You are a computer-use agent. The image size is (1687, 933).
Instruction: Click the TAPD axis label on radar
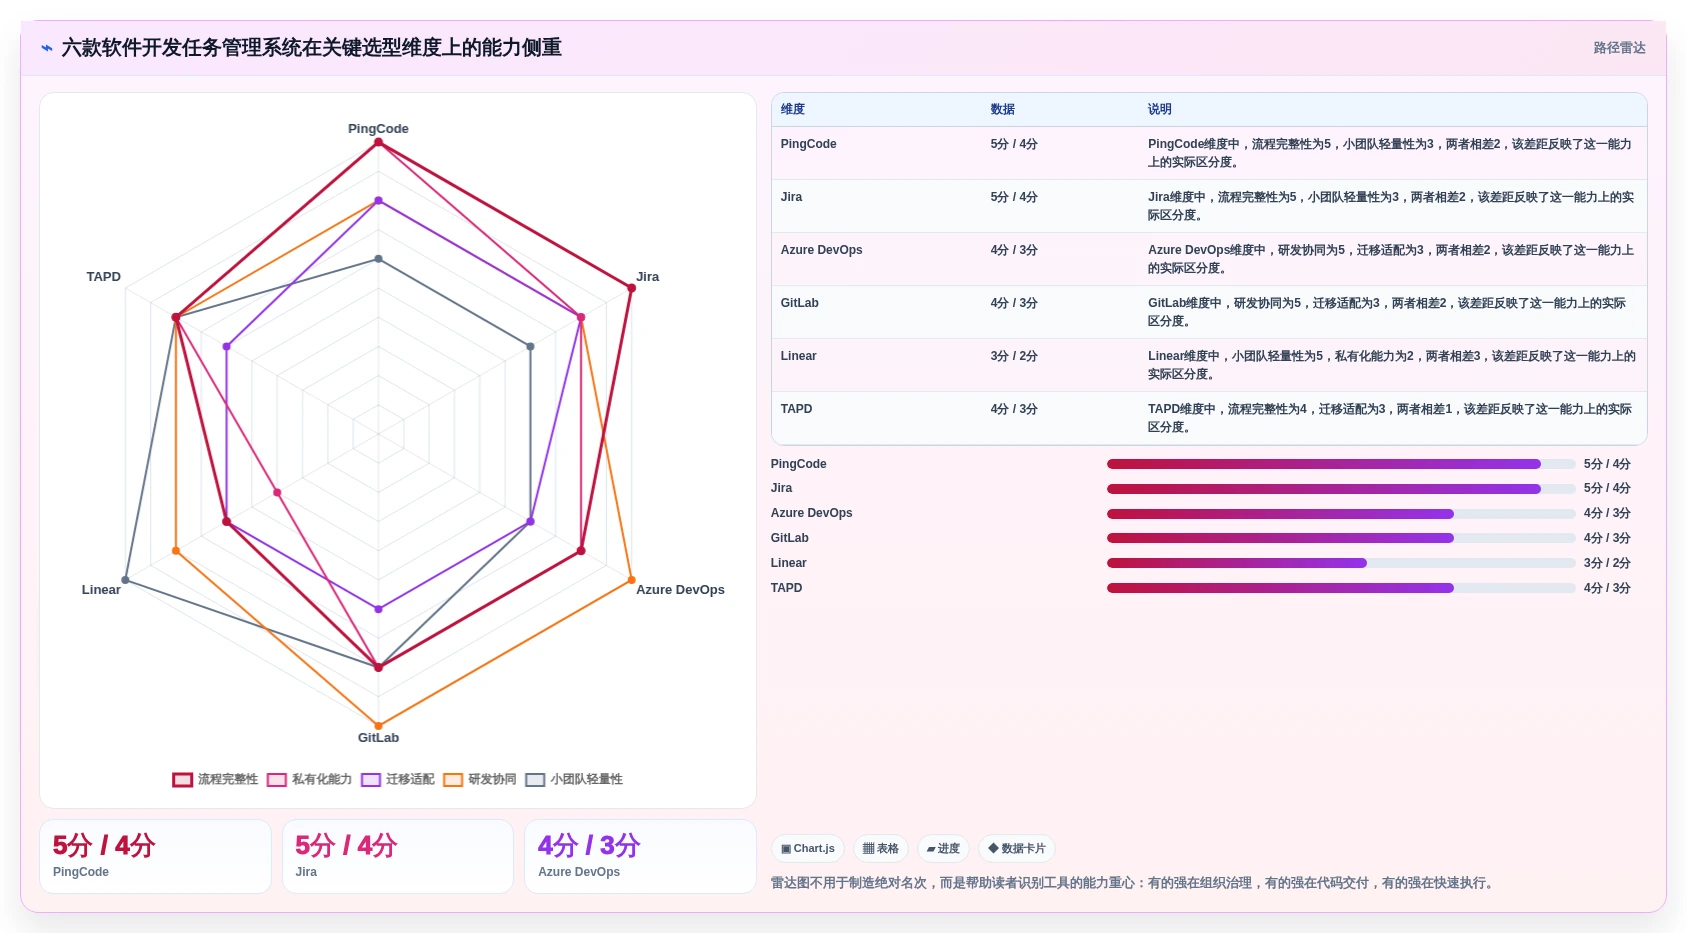[x=103, y=277]
